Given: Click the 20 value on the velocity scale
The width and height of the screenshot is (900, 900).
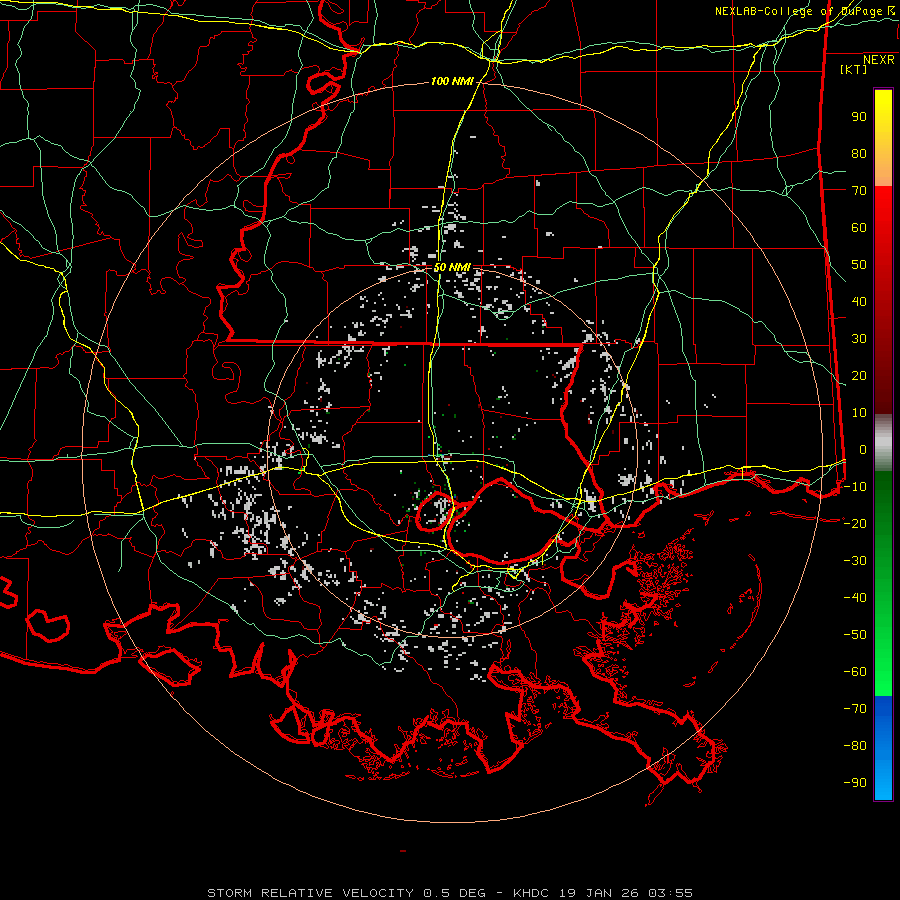Looking at the screenshot, I should (x=859, y=375).
